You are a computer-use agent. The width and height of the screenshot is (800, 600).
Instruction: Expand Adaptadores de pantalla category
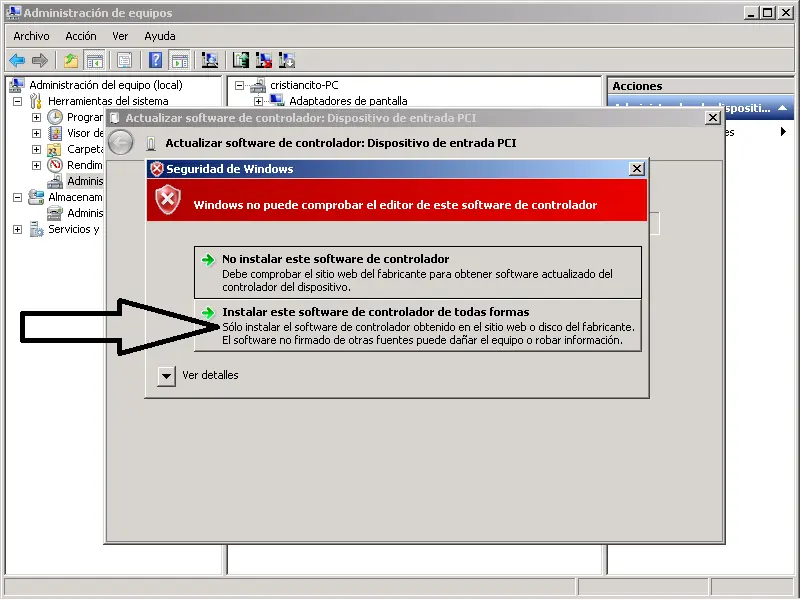pos(258,101)
